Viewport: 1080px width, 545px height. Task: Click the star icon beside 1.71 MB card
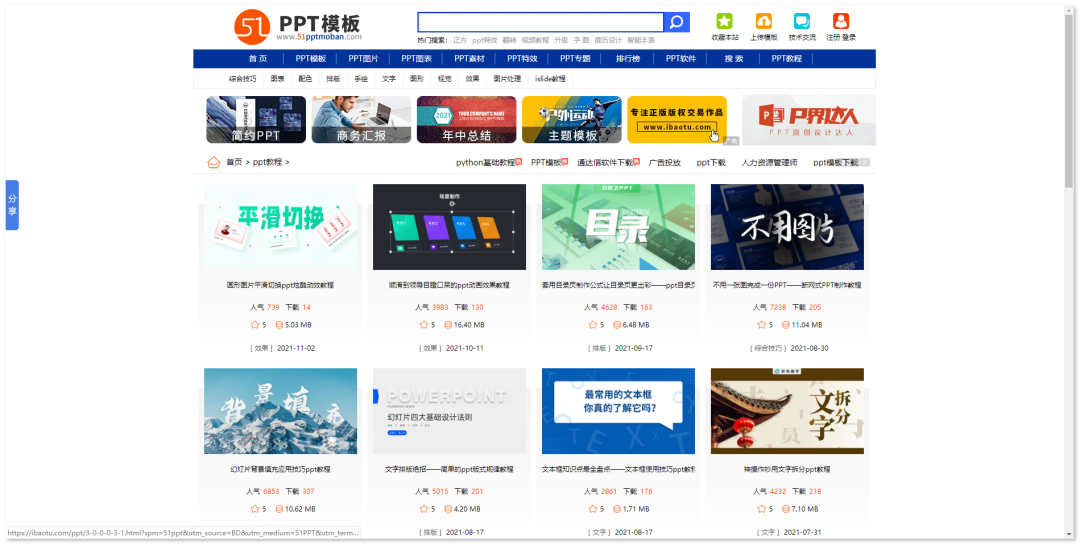click(592, 509)
